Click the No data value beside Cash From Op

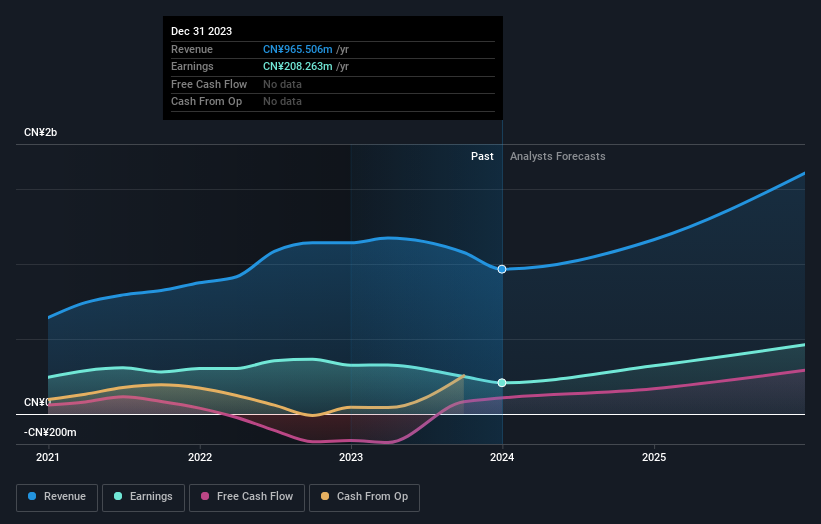[282, 102]
